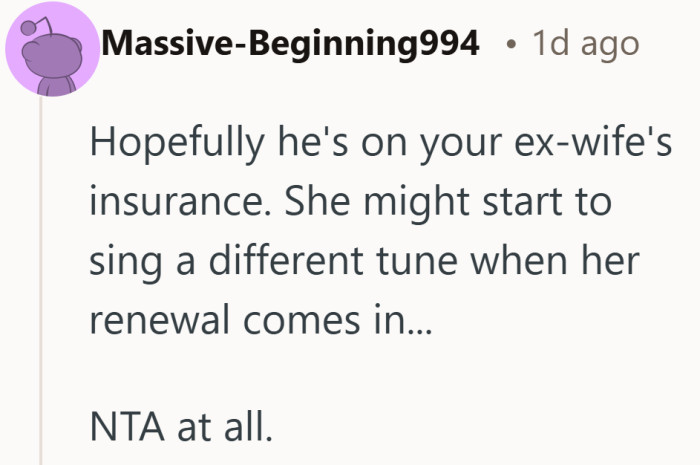The image size is (700, 465).
Task: Click the 'NTA at all.' text
Action: click(x=180, y=428)
